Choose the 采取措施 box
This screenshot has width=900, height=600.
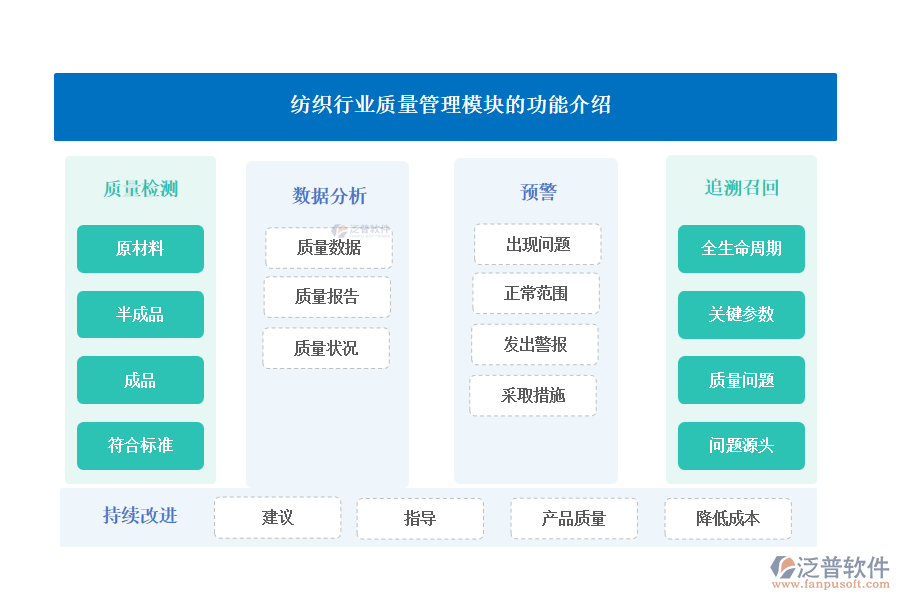(x=533, y=396)
